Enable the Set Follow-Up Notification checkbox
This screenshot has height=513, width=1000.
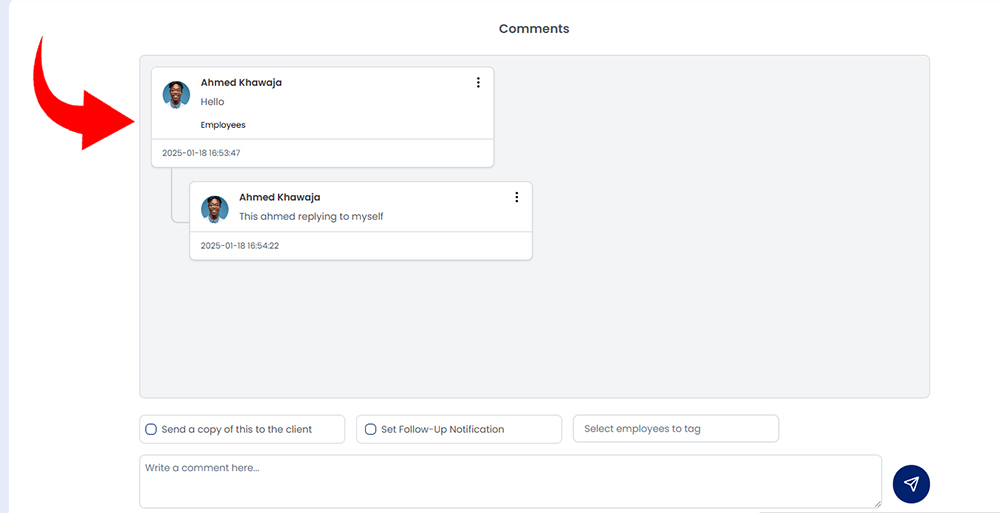[371, 429]
